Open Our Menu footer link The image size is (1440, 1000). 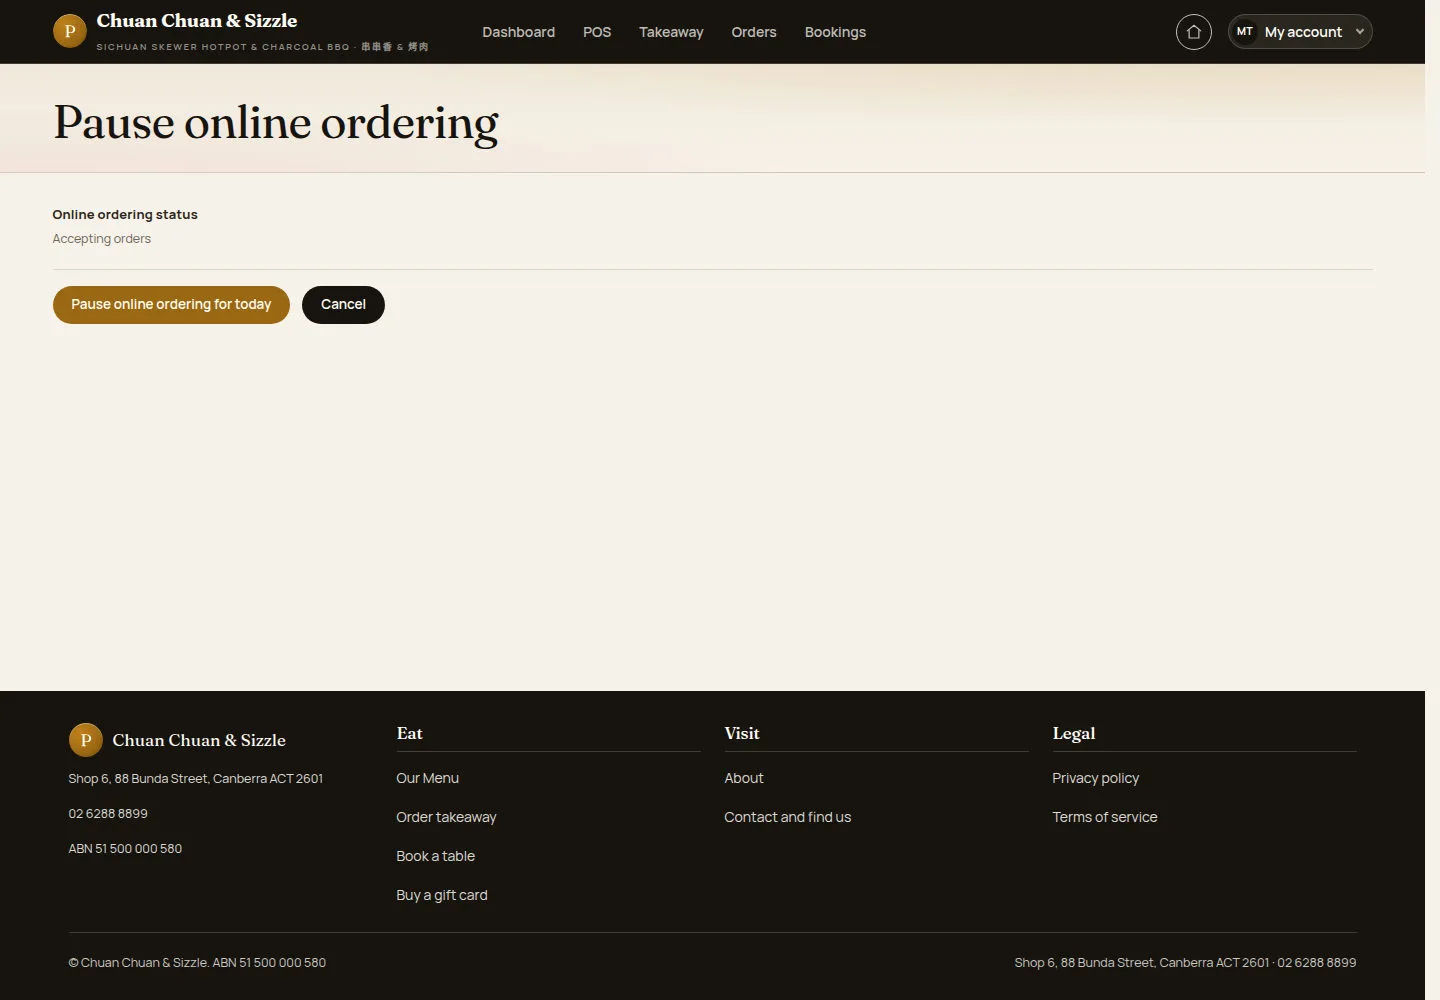point(427,778)
